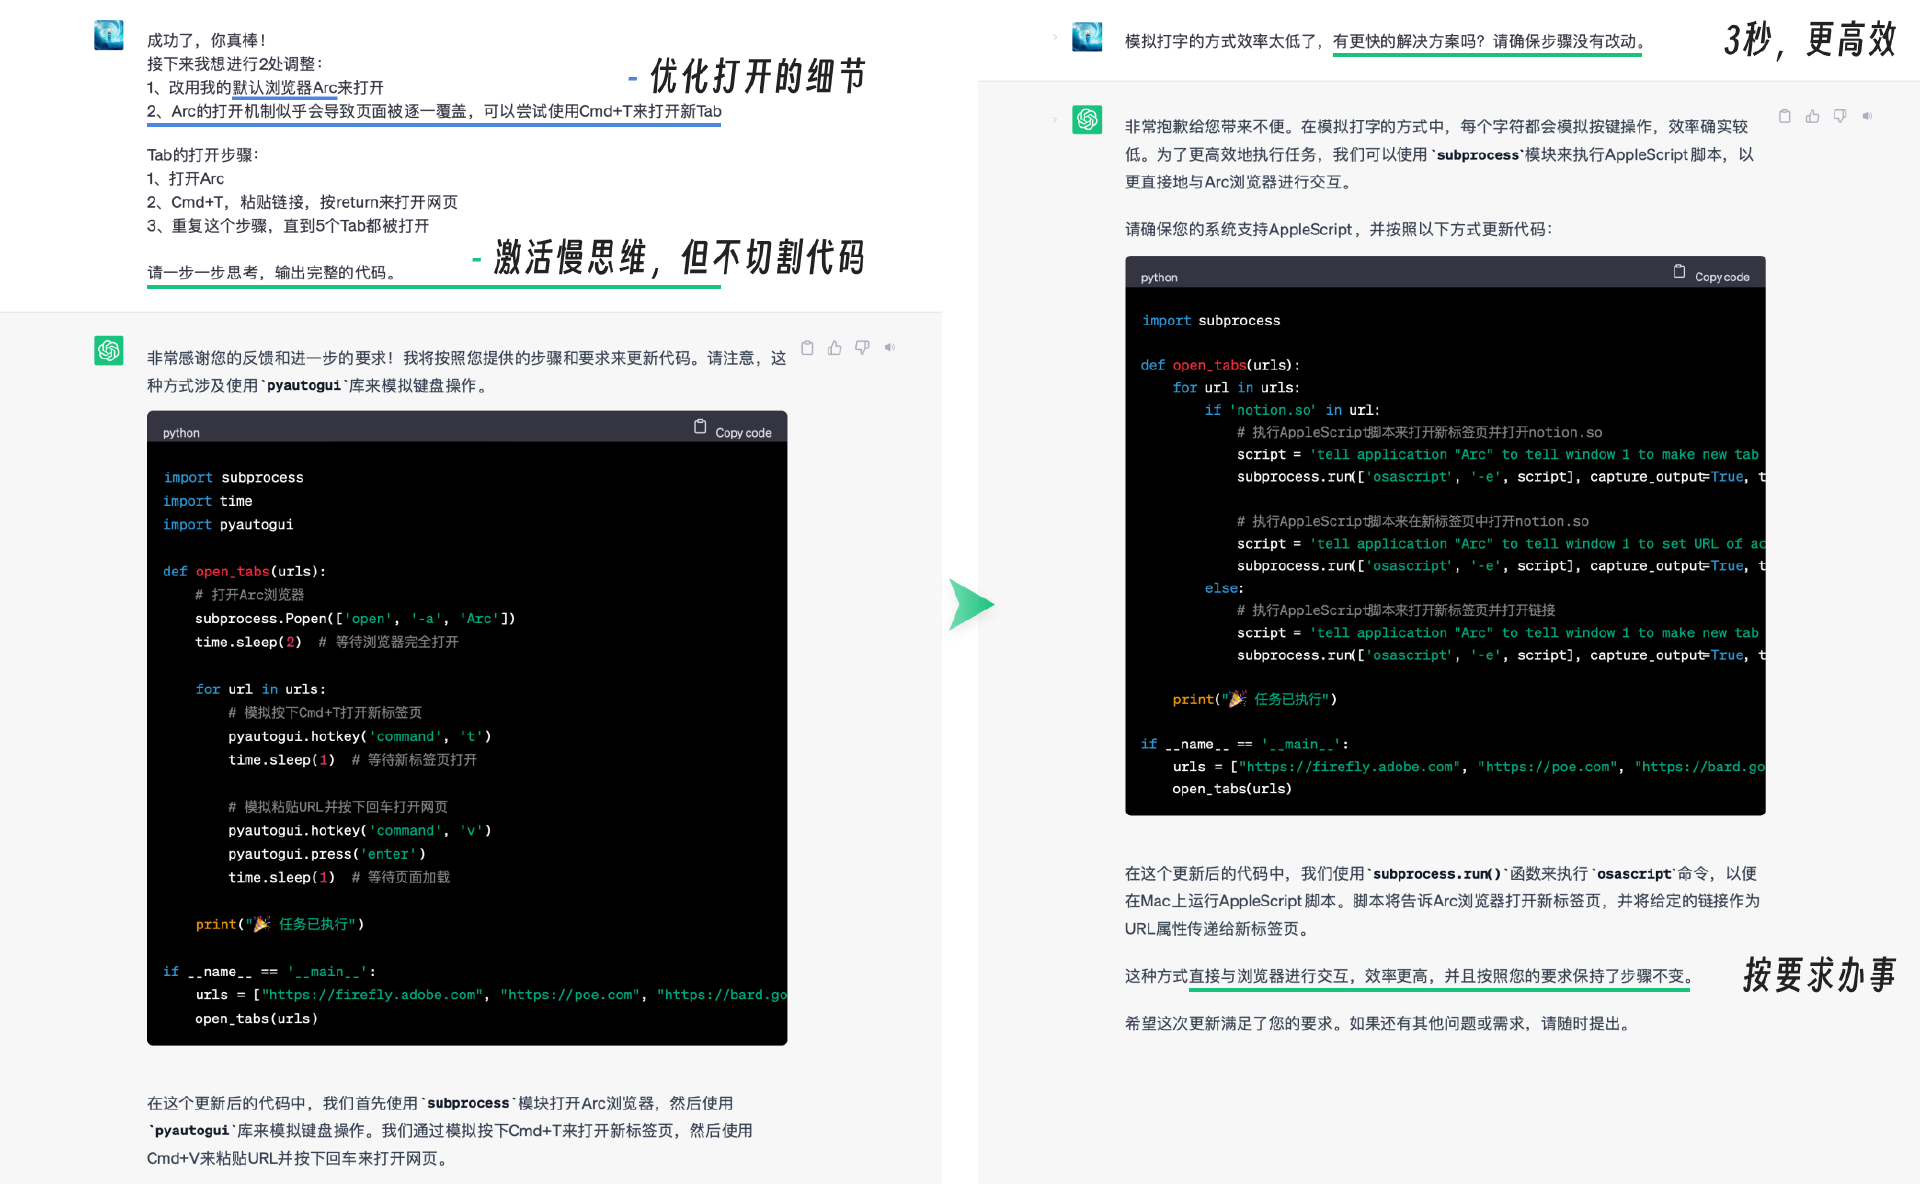Copy the left ChatGPT reply with the clipboard icon
Screen dimensions: 1920x1184
[807, 348]
